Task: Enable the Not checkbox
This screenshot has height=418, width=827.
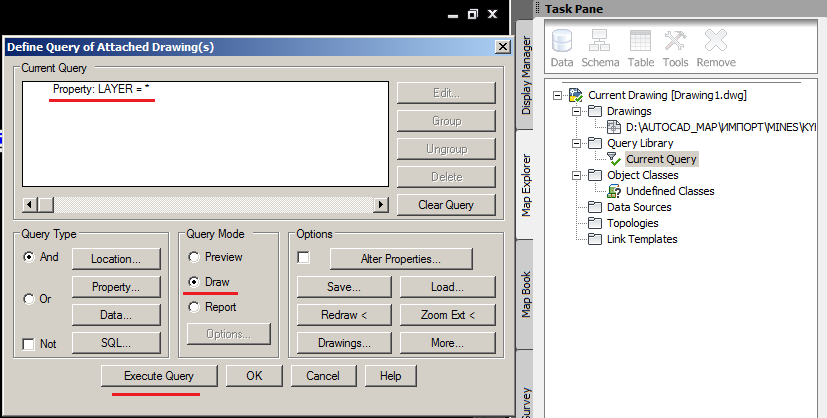Action: [x=28, y=344]
